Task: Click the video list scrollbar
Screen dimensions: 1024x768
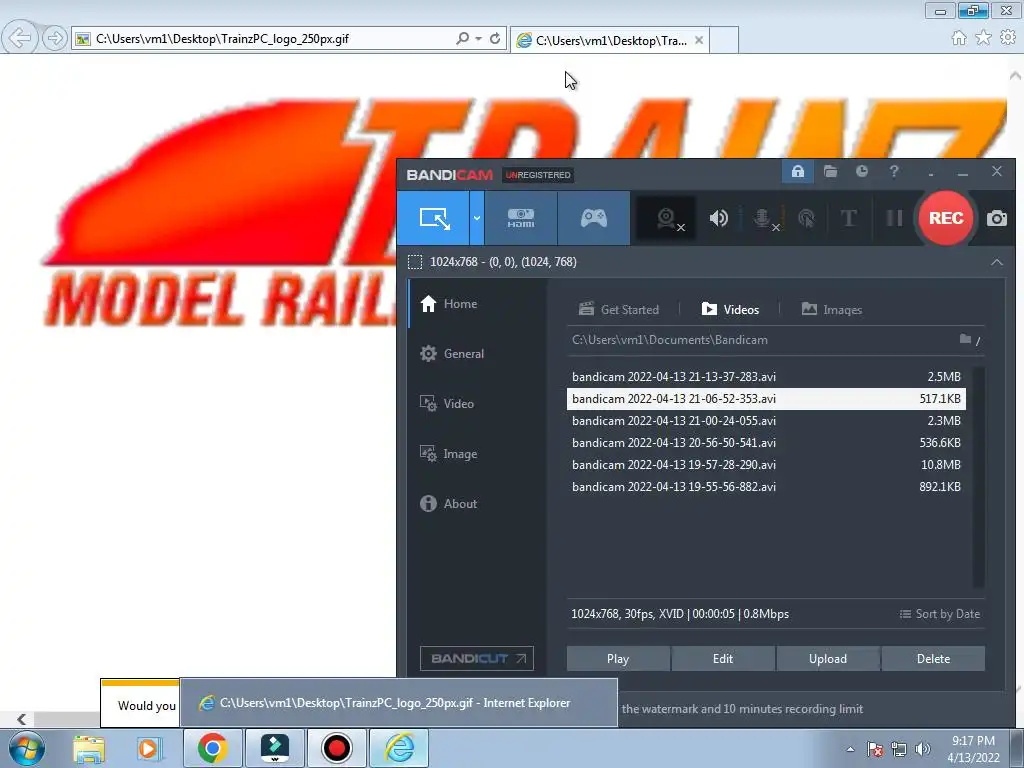Action: coord(978,477)
